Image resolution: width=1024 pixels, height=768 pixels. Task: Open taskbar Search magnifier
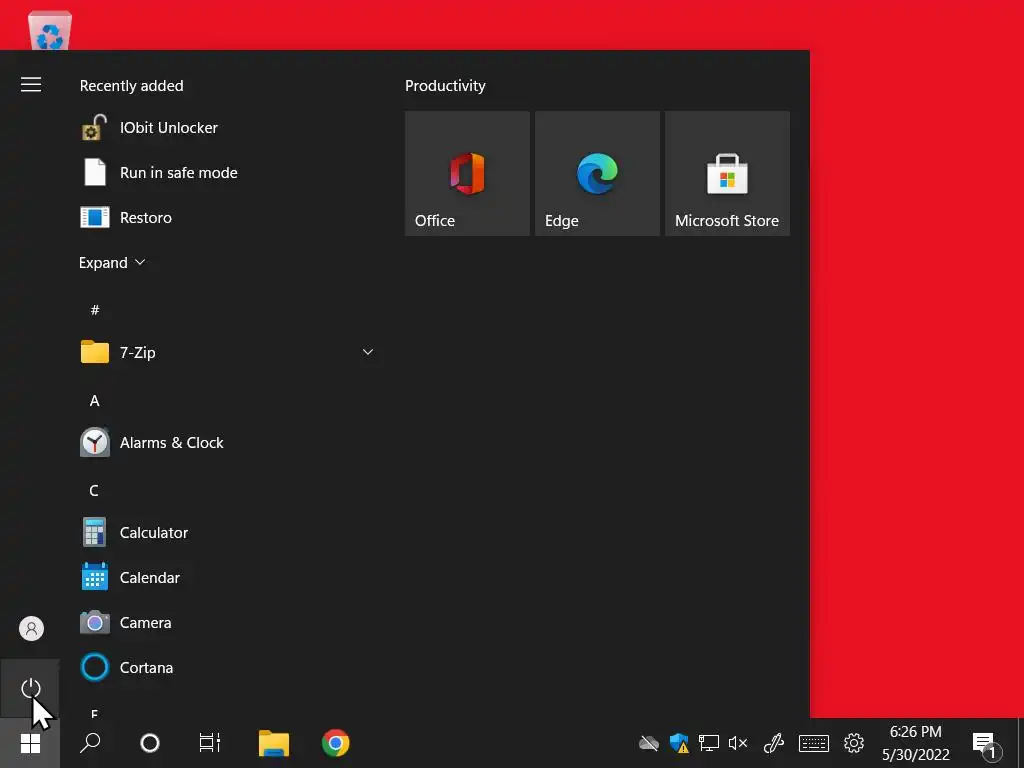(x=90, y=743)
